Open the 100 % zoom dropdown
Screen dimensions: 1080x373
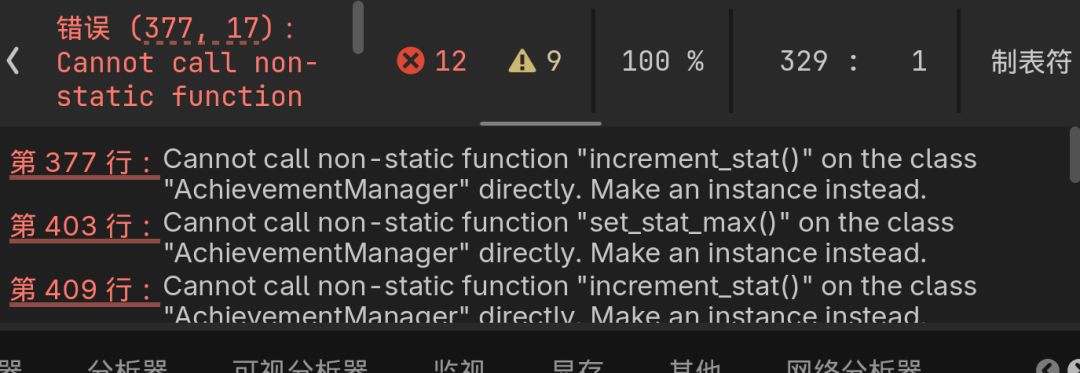pyautogui.click(x=663, y=62)
